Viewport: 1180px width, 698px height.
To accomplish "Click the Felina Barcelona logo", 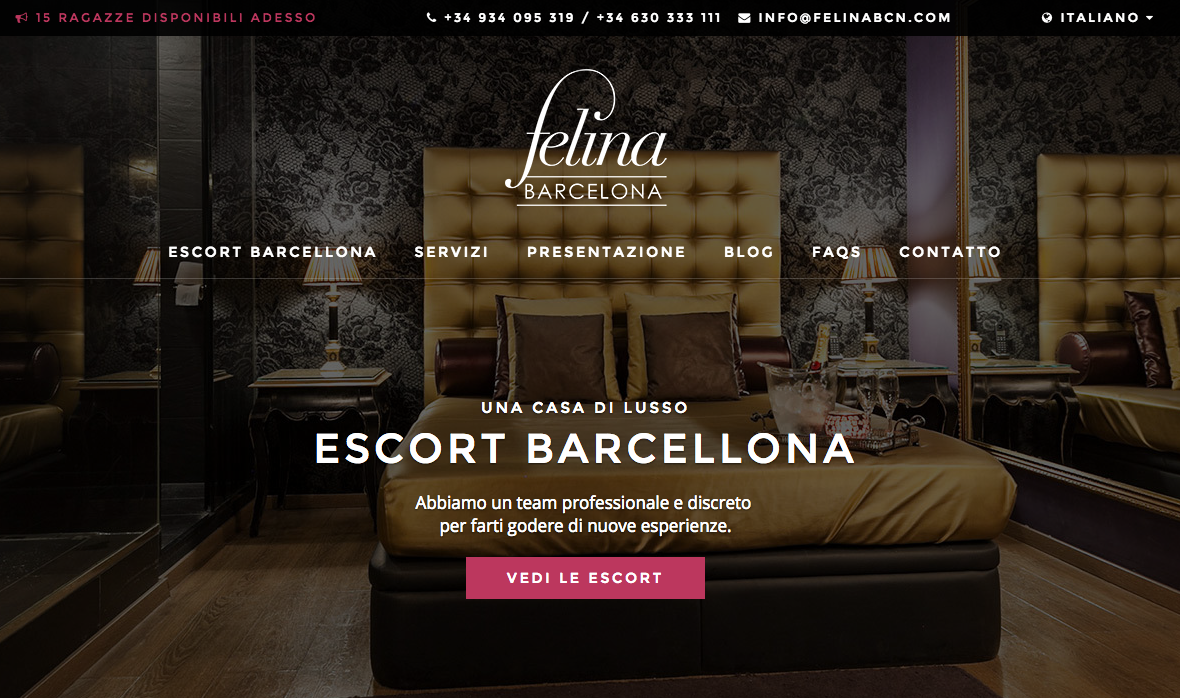I will (586, 138).
